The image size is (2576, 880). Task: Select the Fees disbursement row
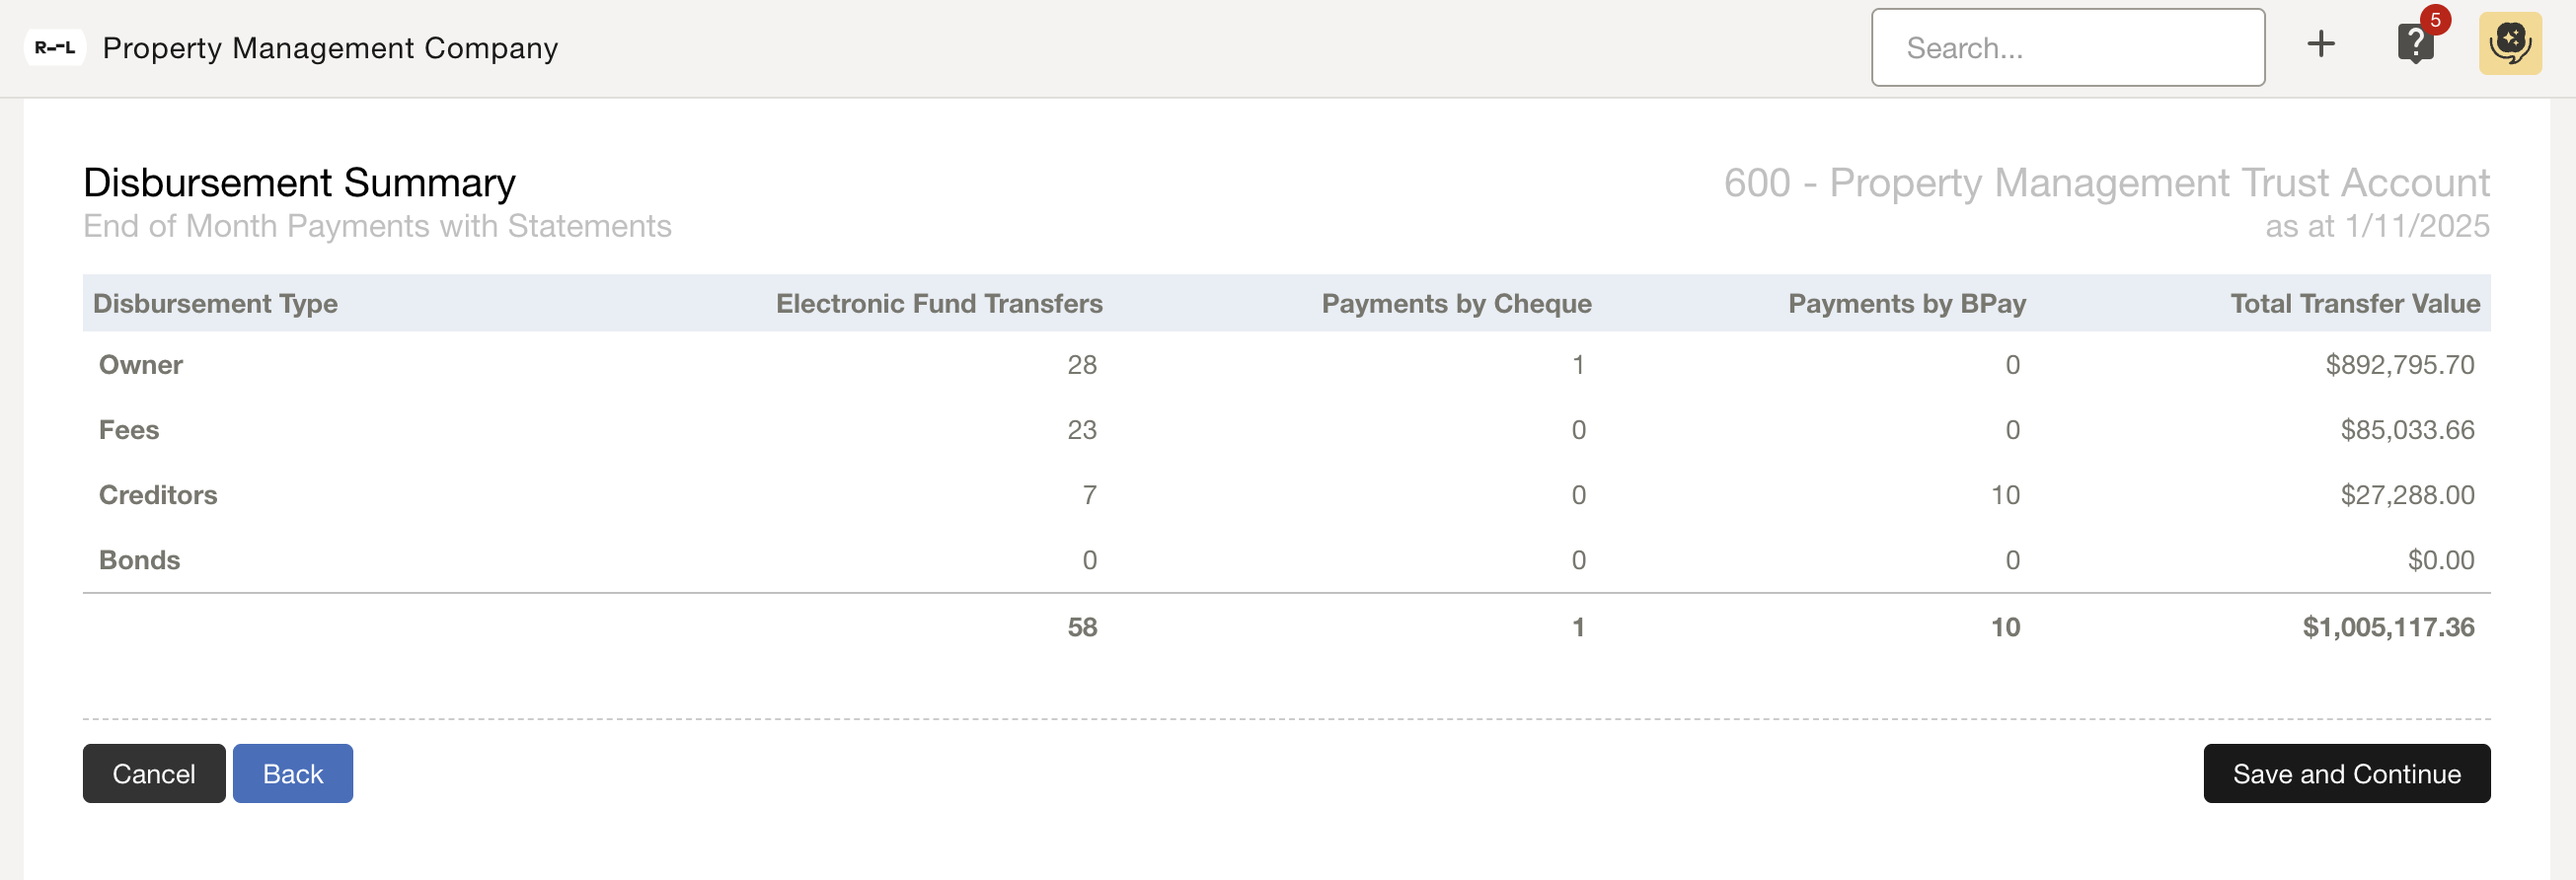click(129, 430)
